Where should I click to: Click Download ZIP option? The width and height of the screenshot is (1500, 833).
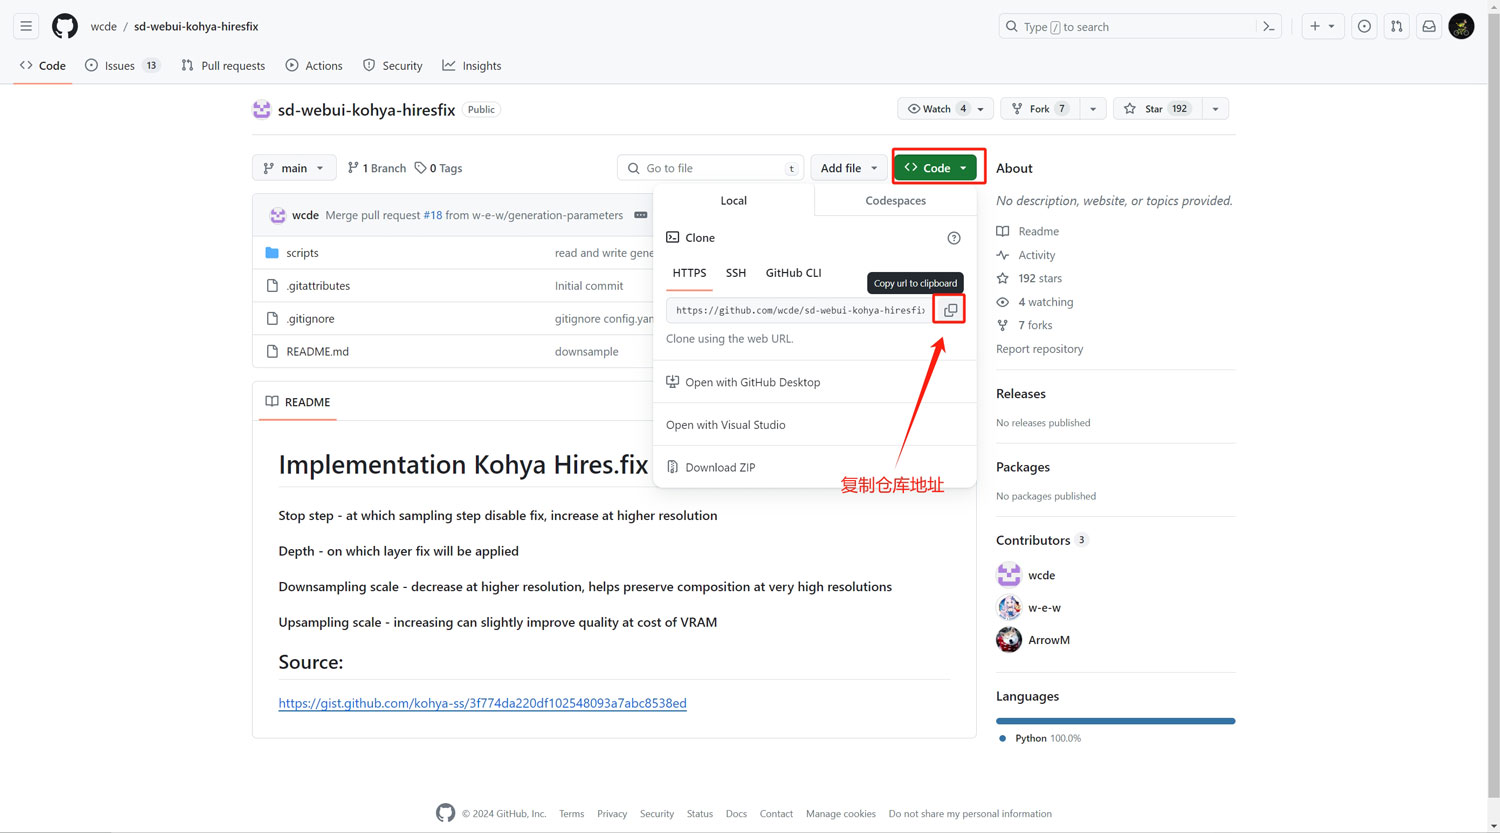(x=720, y=467)
